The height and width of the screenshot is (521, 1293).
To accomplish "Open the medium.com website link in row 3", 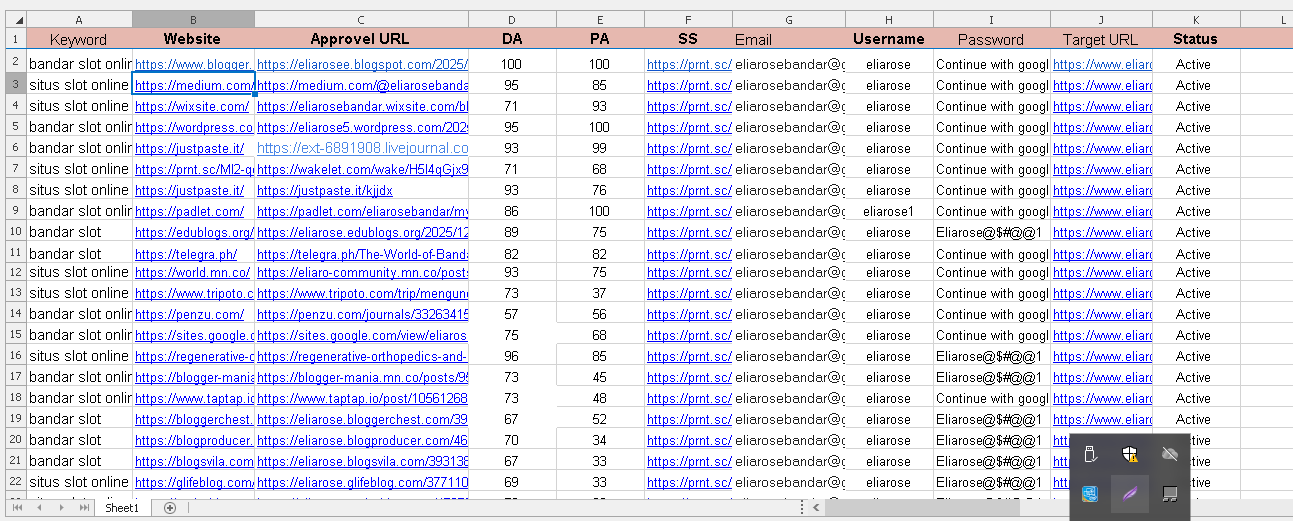I will (193, 85).
